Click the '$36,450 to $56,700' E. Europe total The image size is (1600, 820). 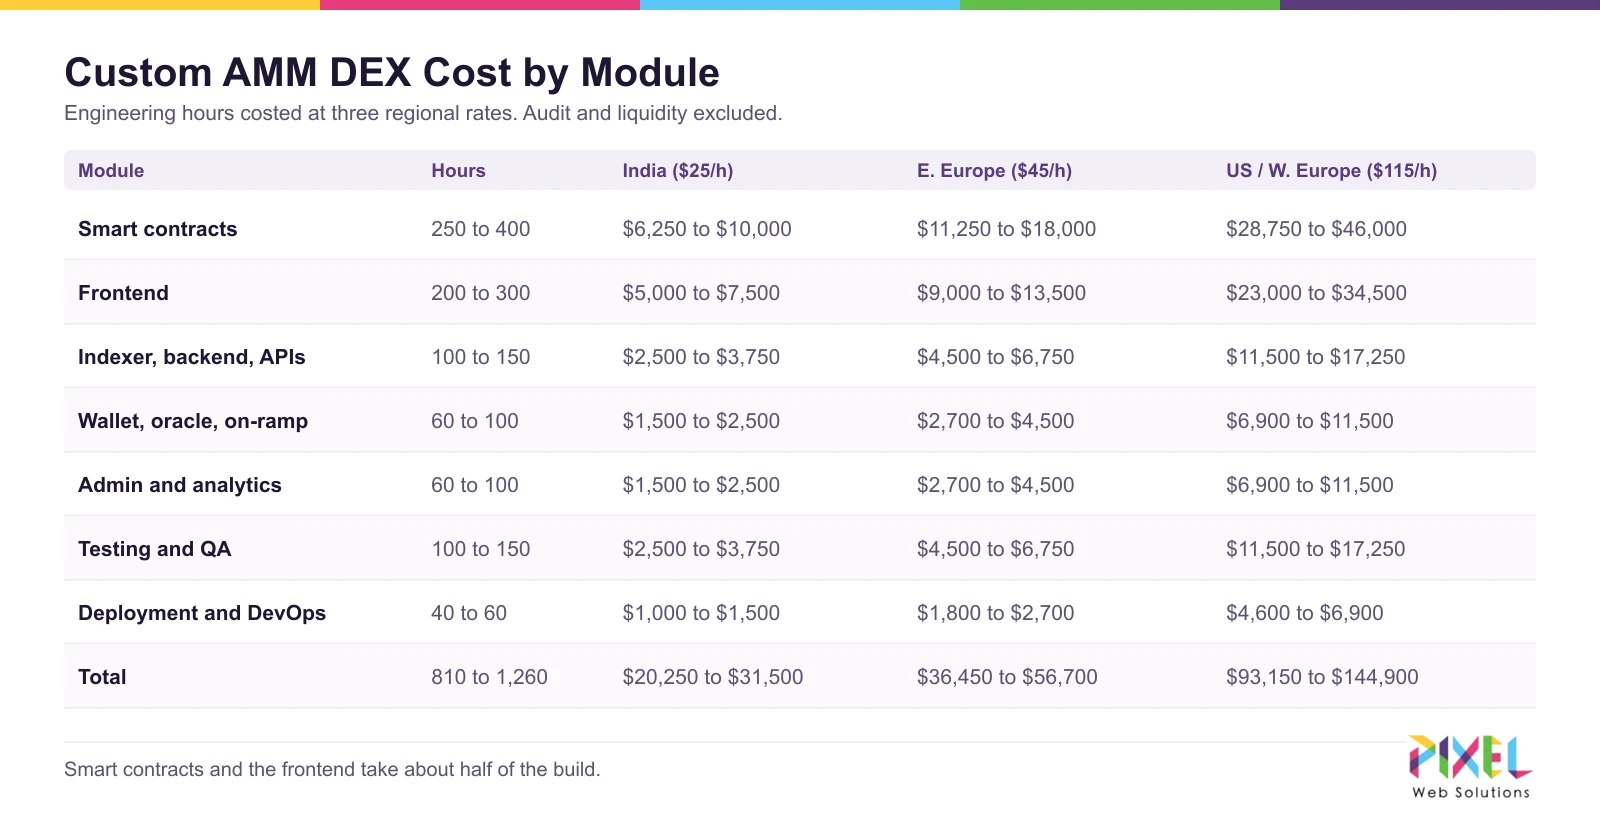click(1007, 677)
